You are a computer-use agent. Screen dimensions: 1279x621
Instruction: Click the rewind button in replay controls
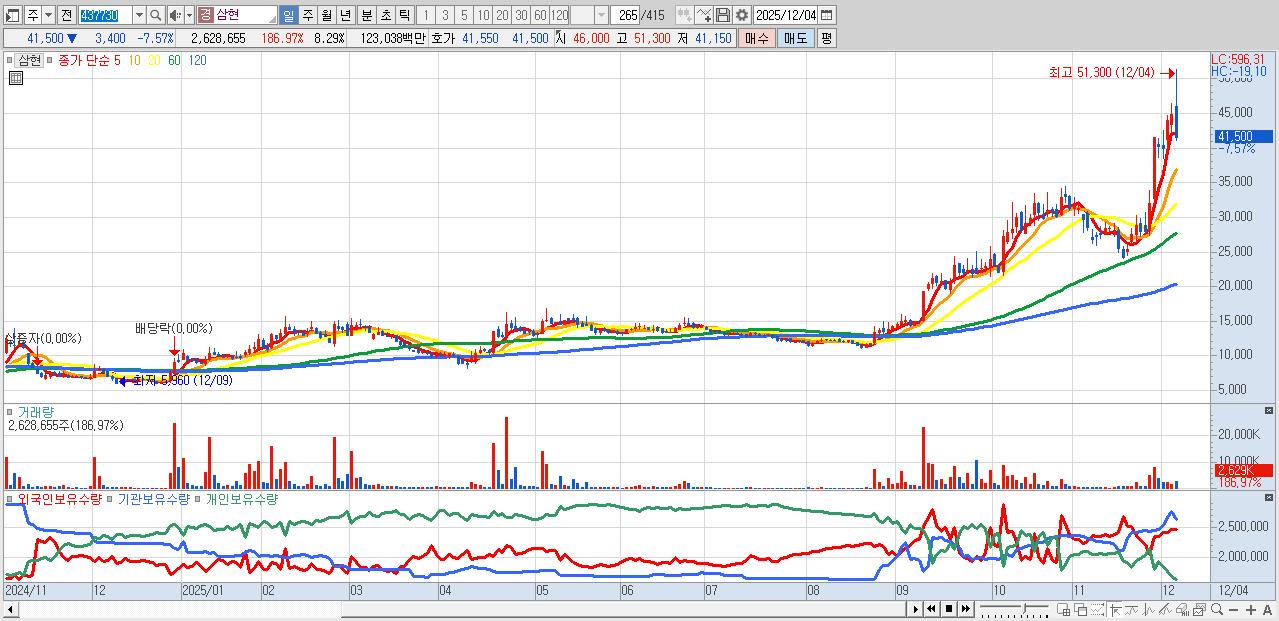click(931, 609)
